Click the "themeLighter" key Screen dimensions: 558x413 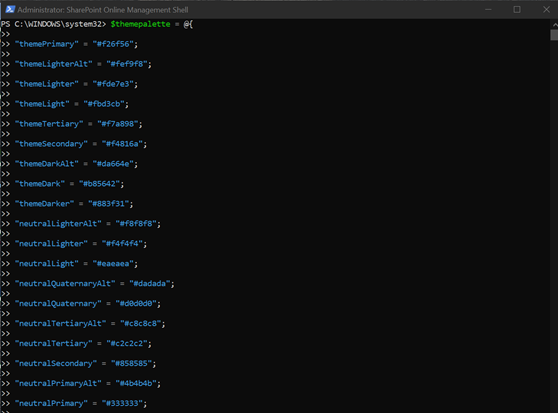[46, 84]
